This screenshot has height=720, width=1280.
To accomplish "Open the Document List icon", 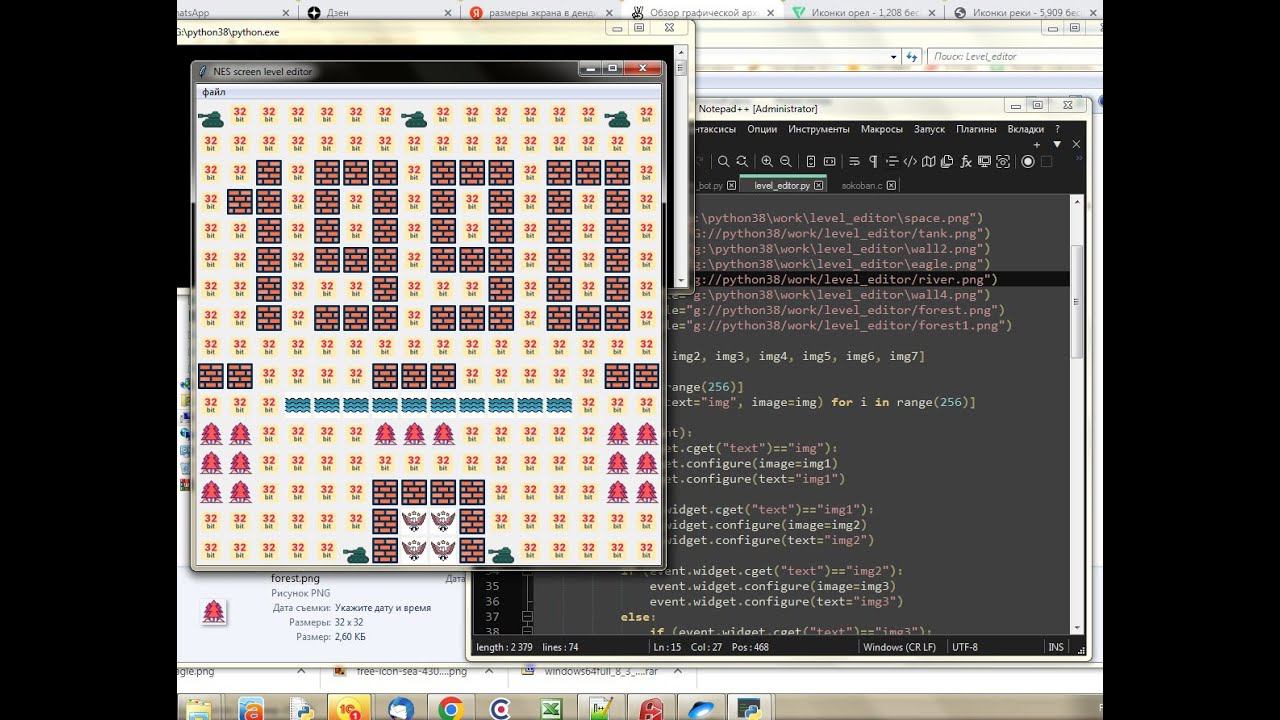I will [948, 161].
